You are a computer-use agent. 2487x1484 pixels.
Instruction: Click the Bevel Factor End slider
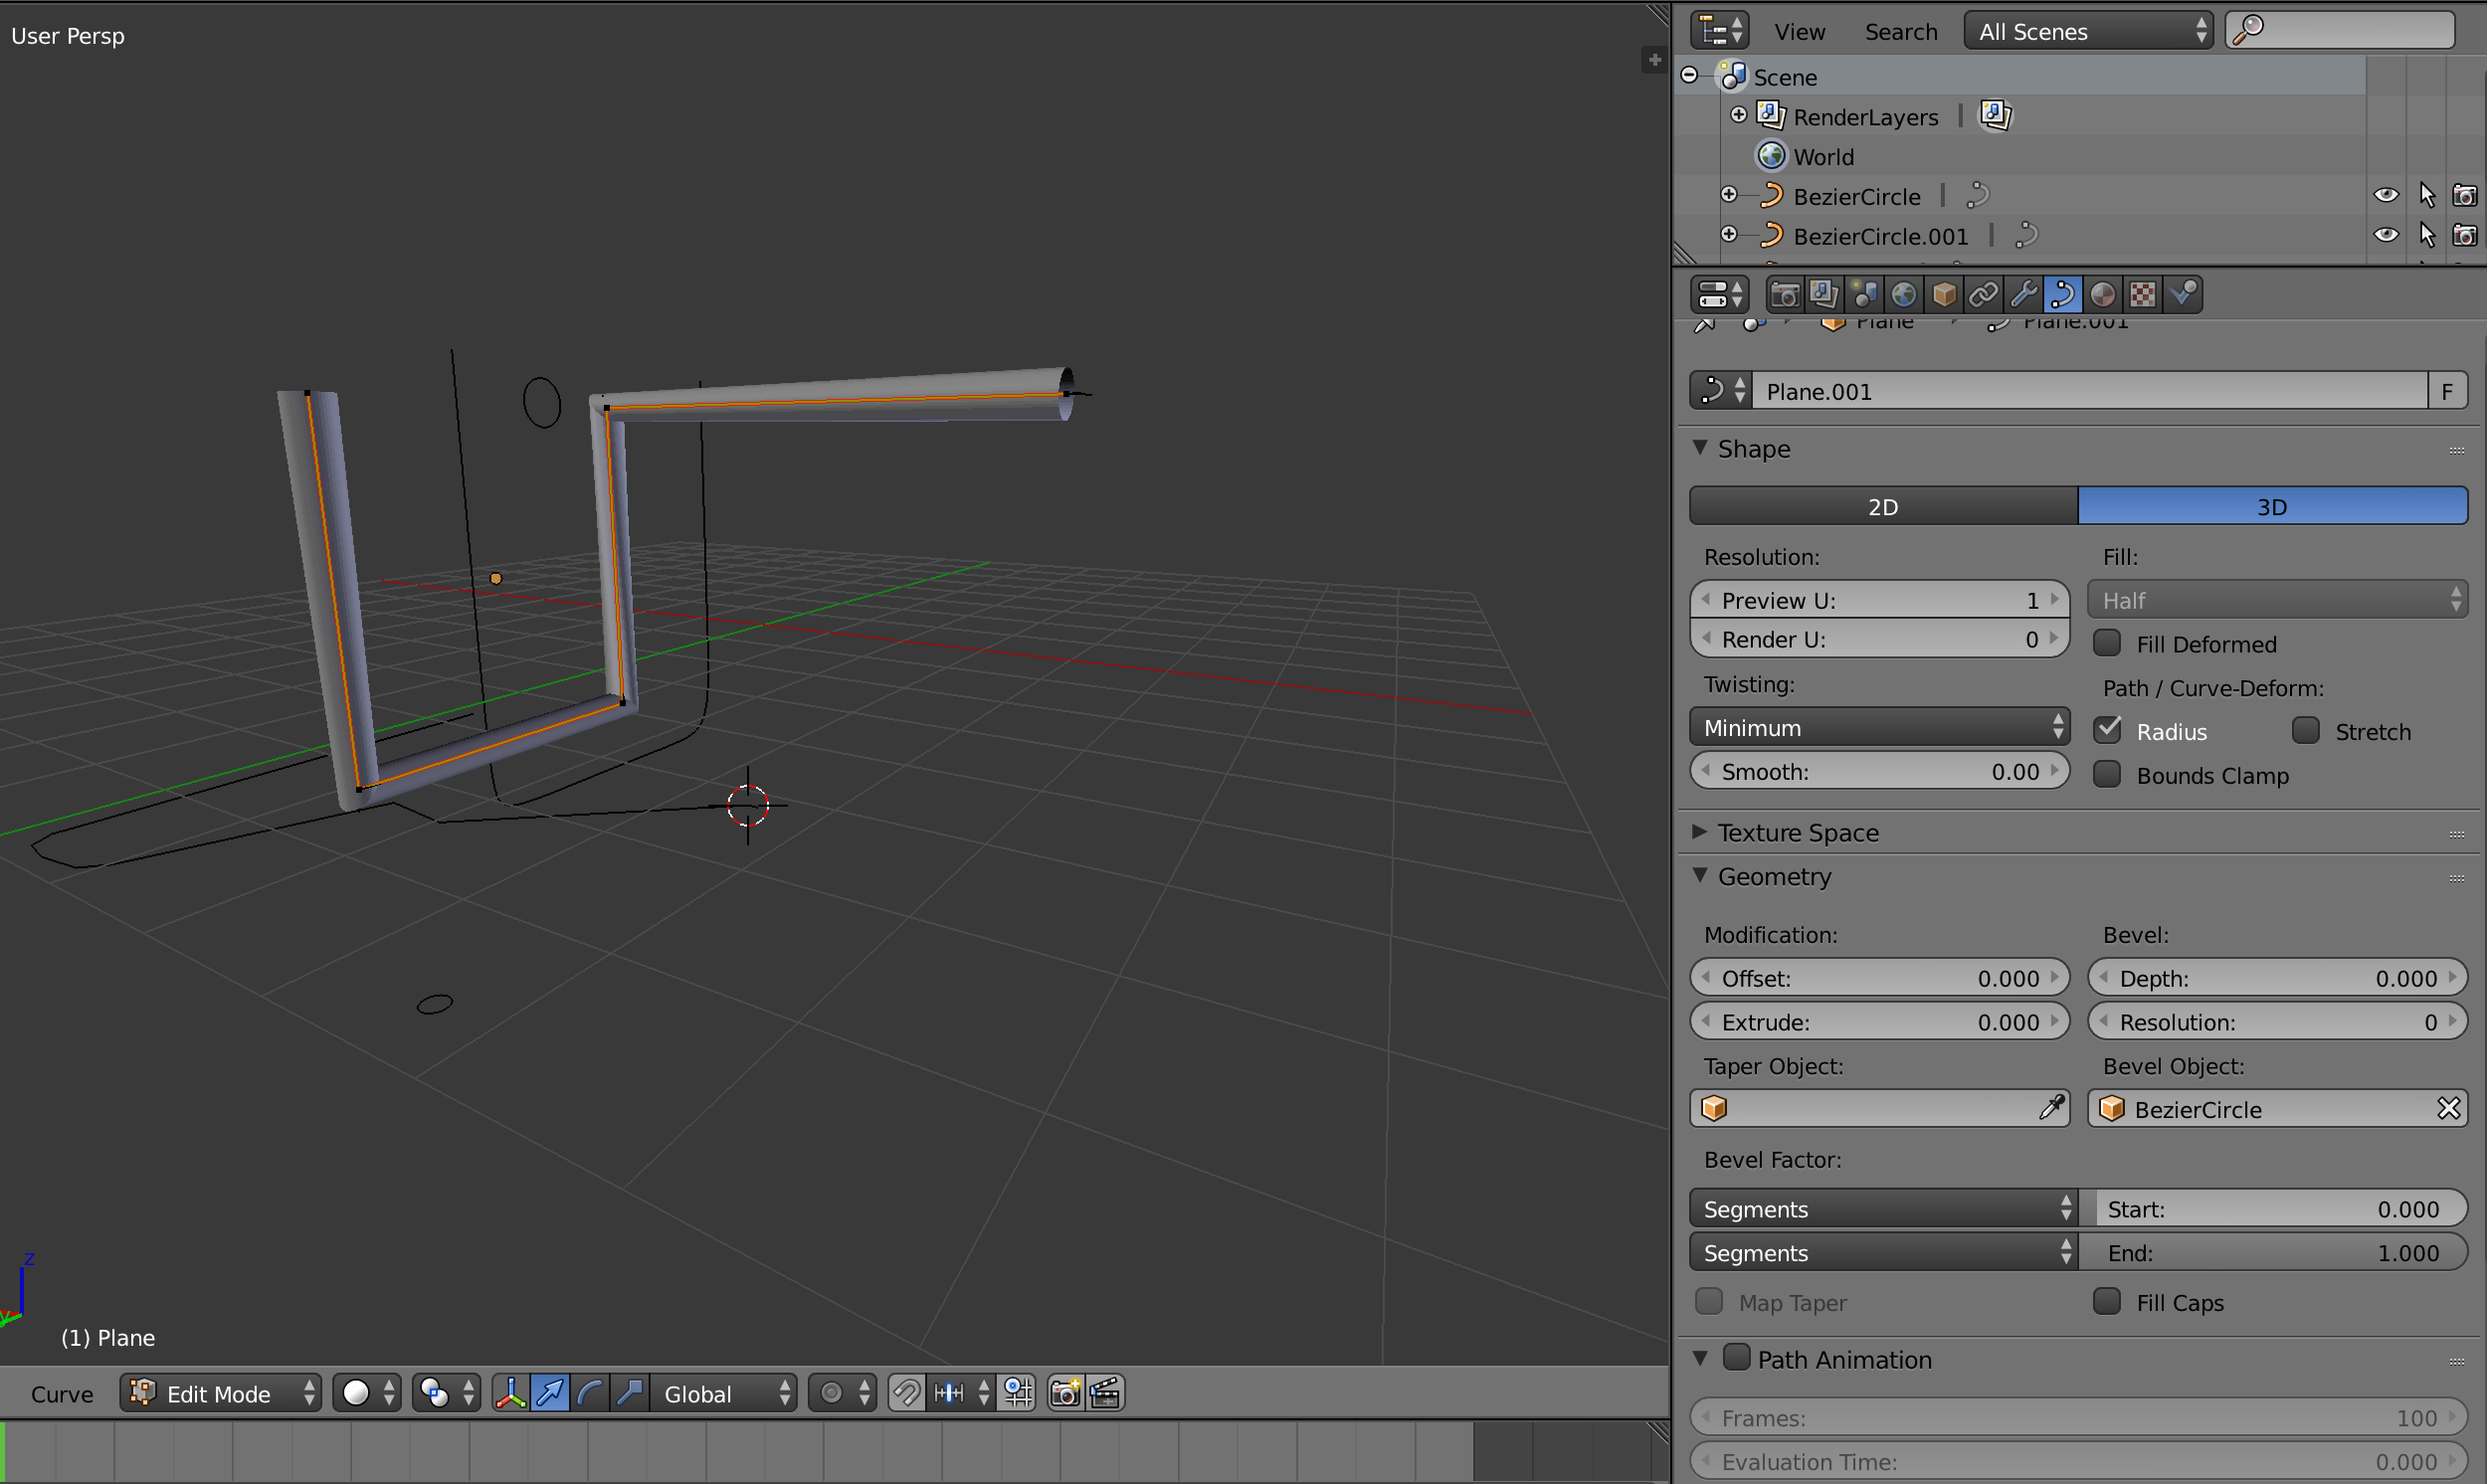point(2273,1253)
